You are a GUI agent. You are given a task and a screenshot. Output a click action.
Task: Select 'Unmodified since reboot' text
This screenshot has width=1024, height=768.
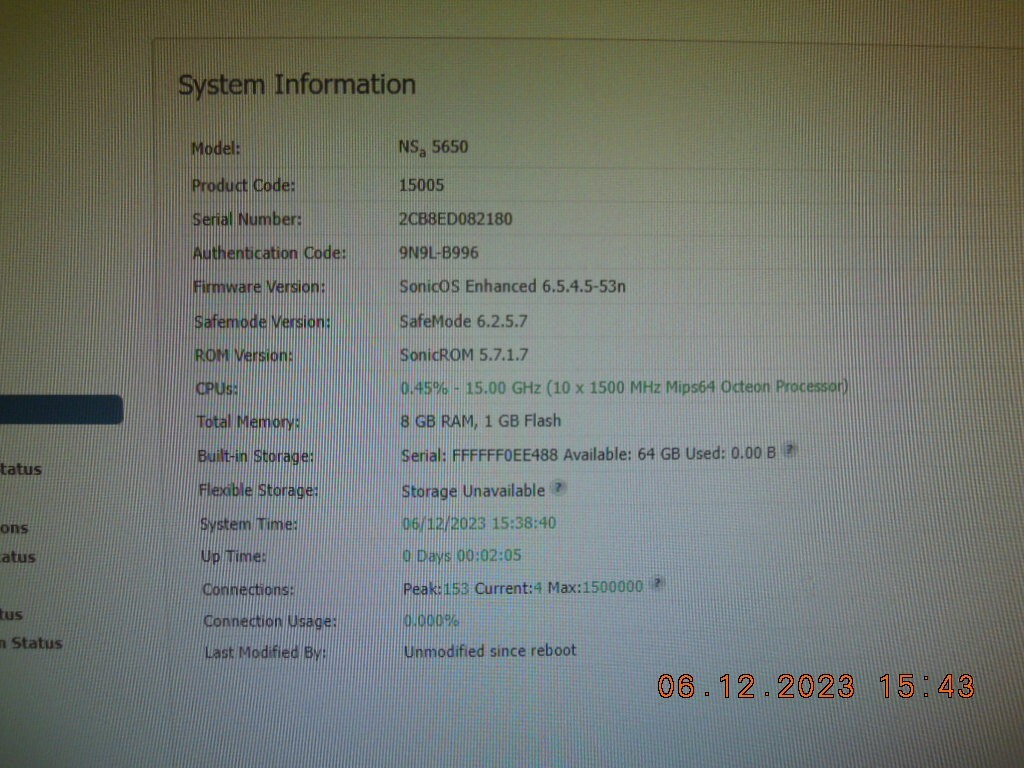[490, 651]
